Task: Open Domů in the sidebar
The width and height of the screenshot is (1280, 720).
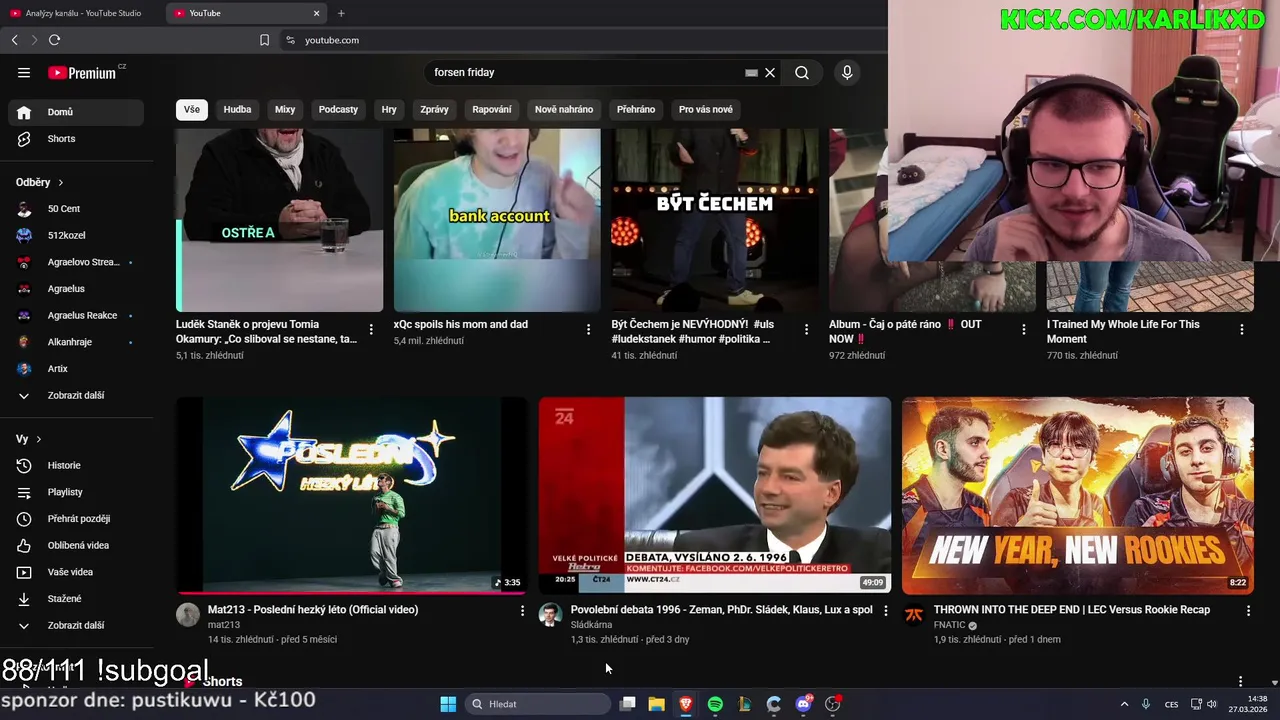Action: 75,112
